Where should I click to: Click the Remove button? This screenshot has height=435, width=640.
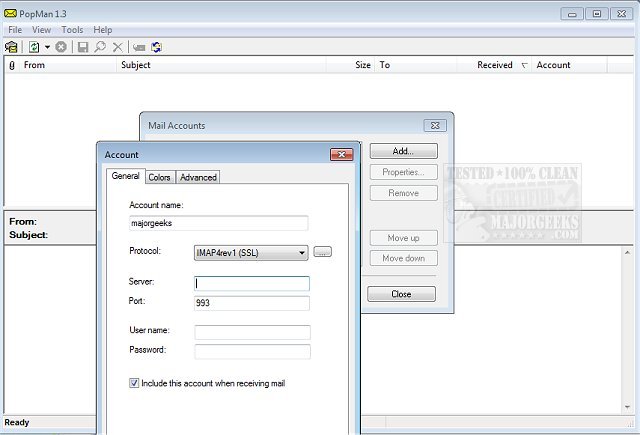(404, 193)
